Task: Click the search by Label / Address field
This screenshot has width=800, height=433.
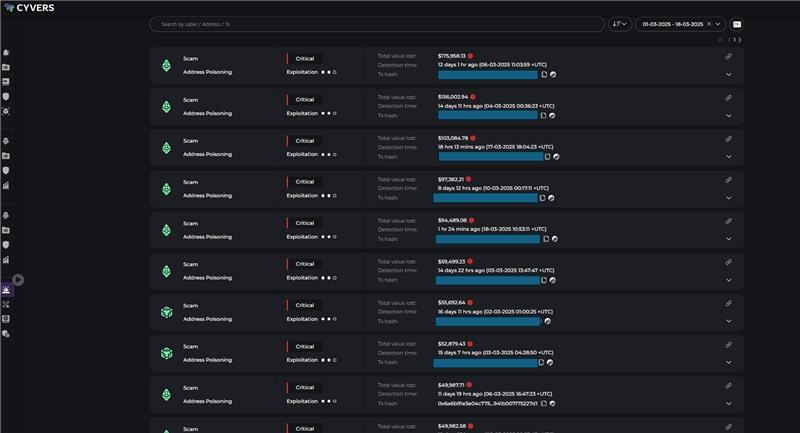Action: pos(375,24)
